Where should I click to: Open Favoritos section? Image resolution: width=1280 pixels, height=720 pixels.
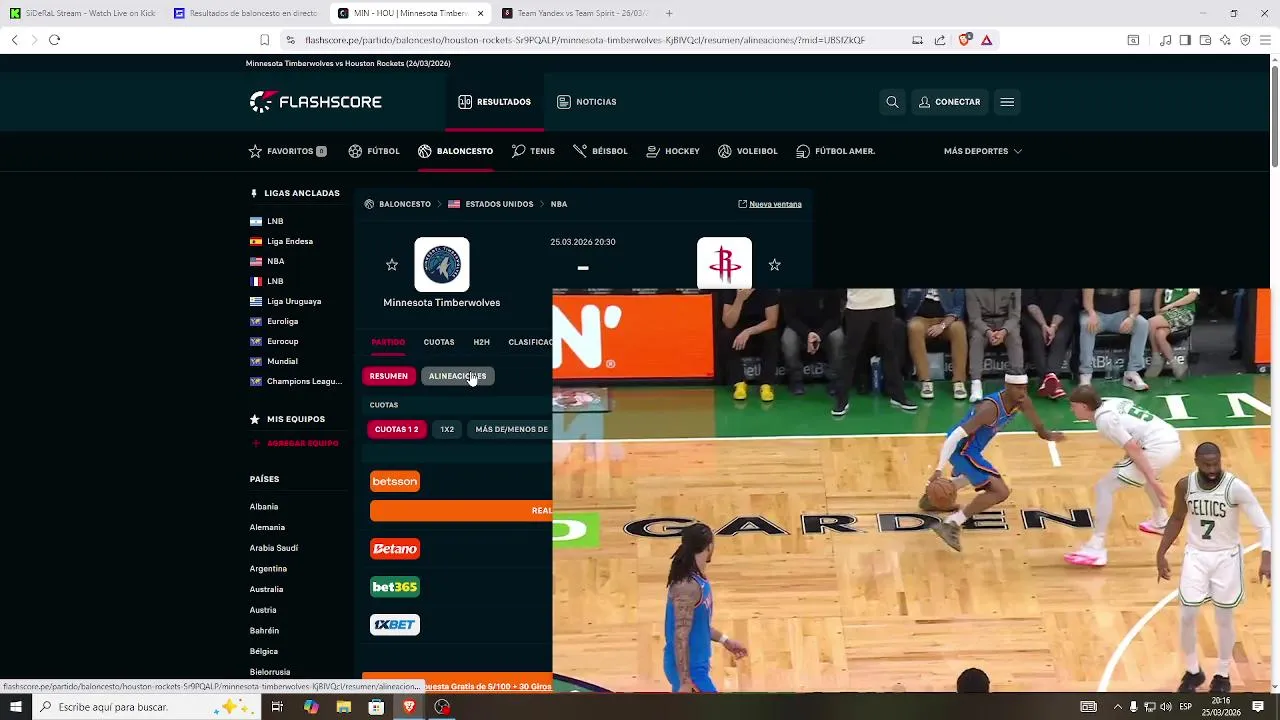pyautogui.click(x=287, y=151)
